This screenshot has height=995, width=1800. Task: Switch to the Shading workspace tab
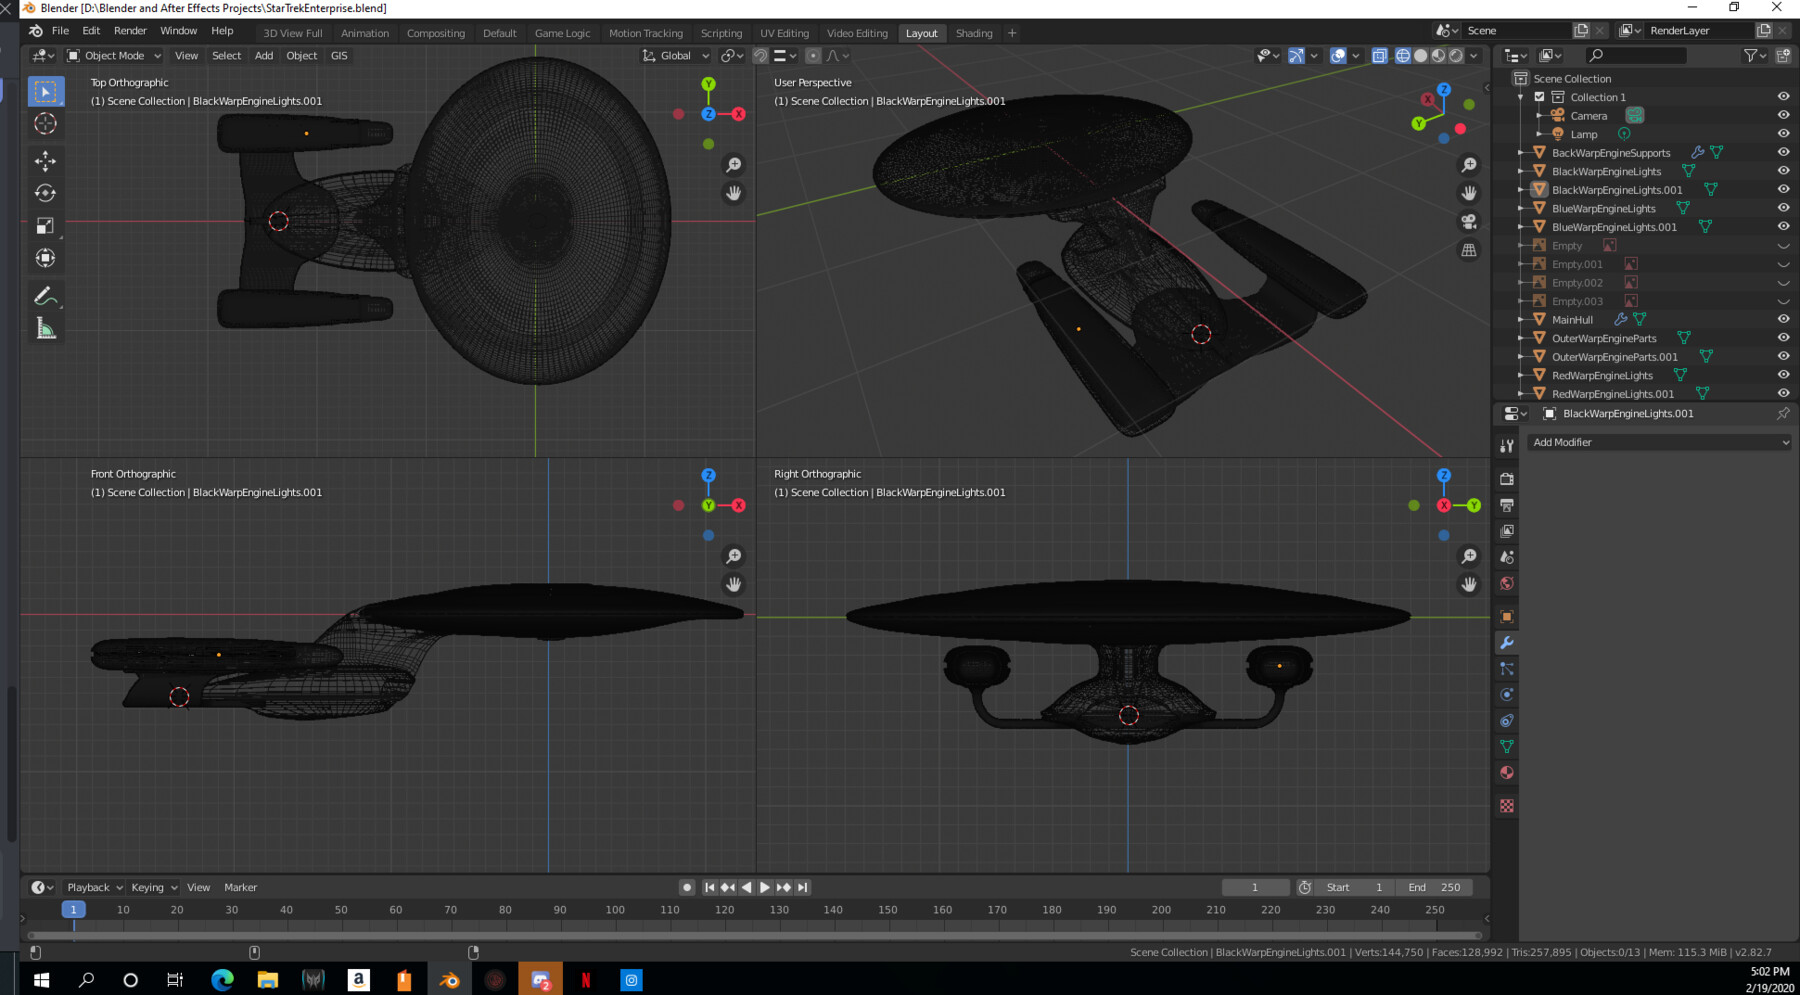[x=974, y=32]
